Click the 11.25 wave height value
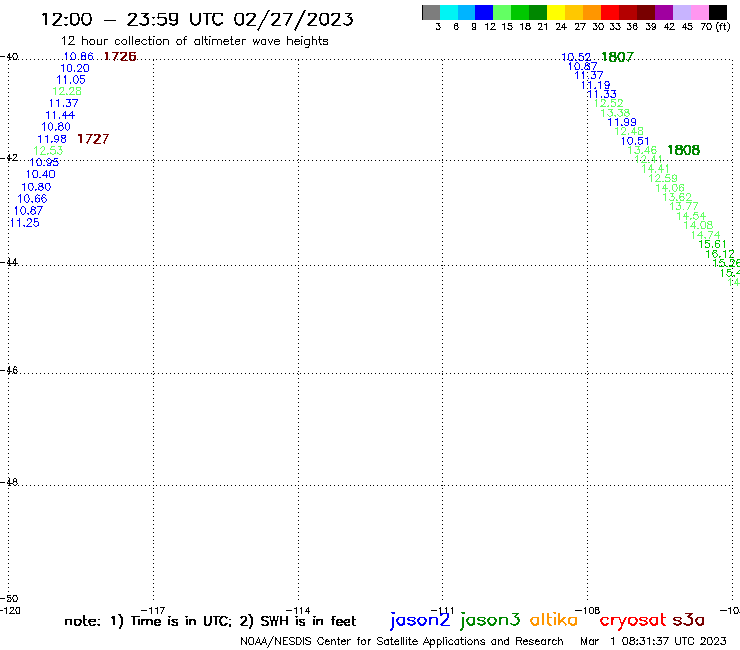This screenshot has height=650, width=740. [x=25, y=223]
